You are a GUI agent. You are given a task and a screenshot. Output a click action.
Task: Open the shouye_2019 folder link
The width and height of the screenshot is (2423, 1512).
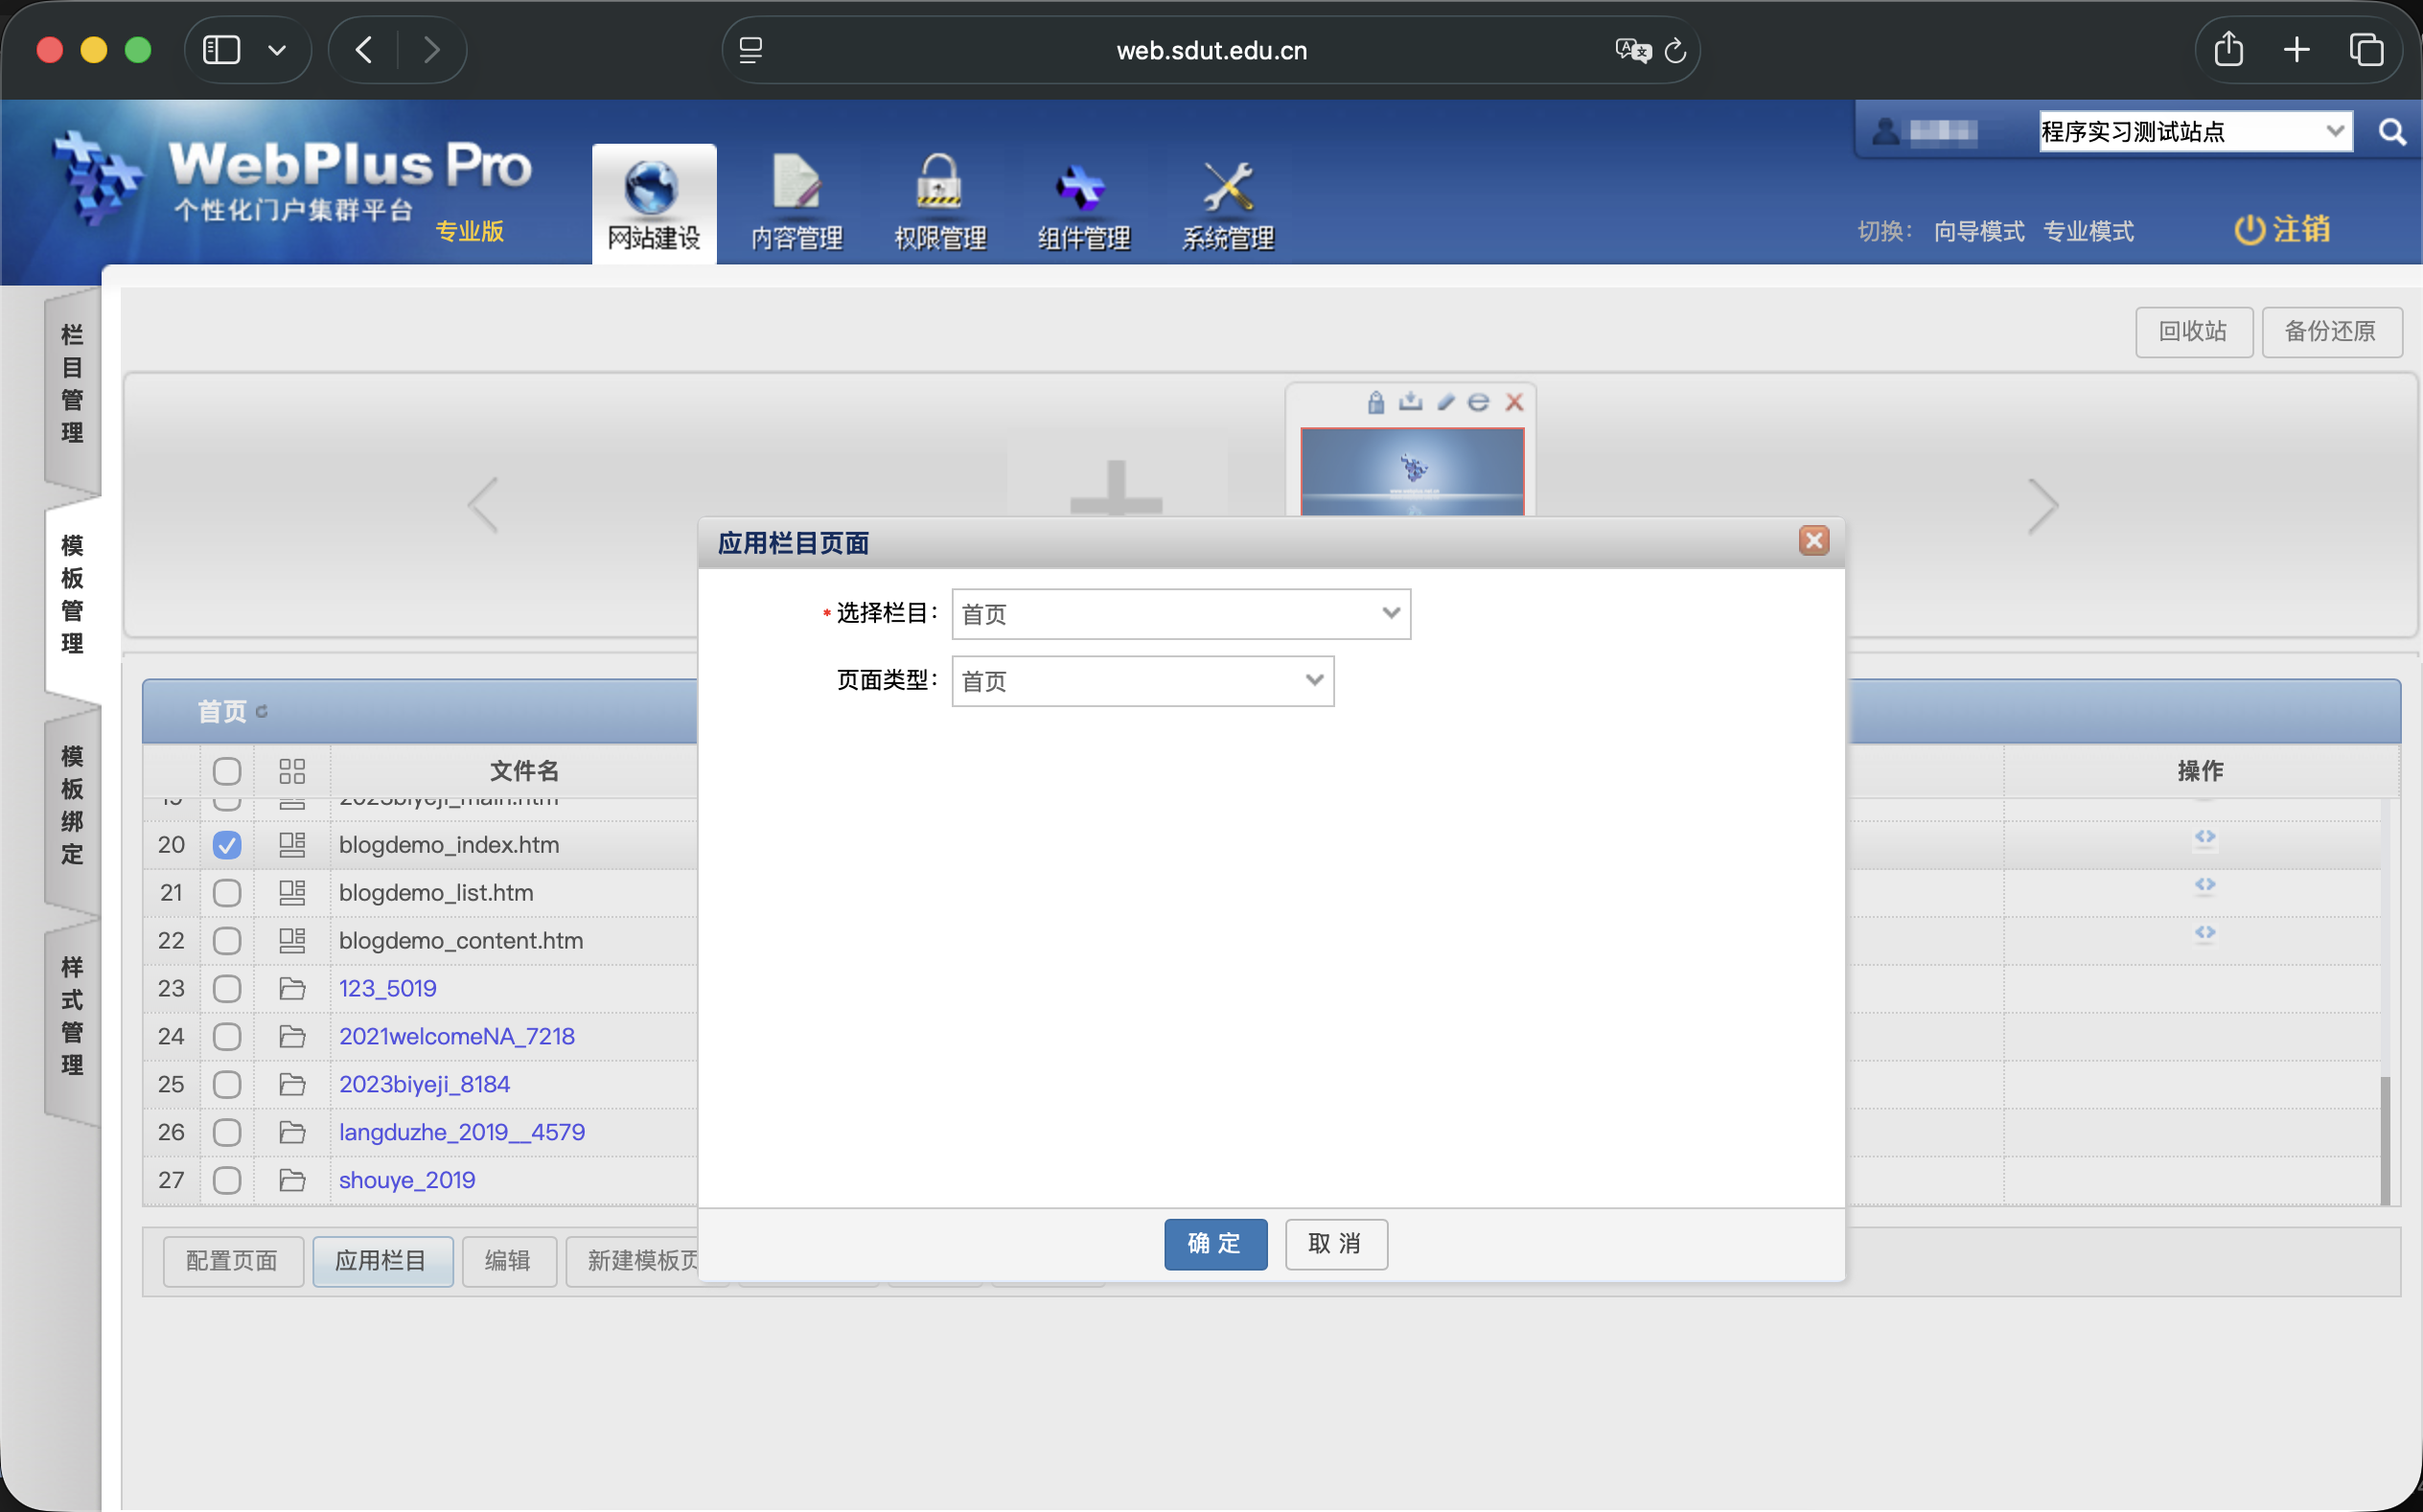coord(406,1179)
